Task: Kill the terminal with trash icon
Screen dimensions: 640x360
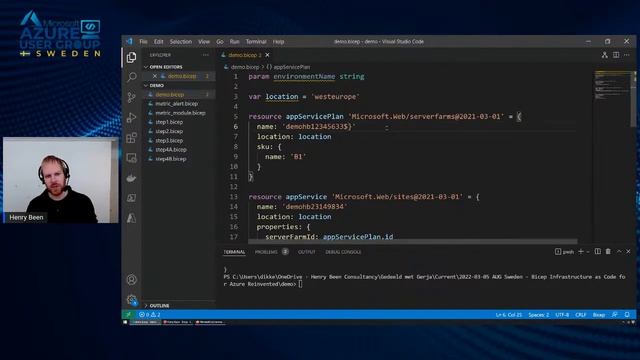Action: (x=608, y=251)
